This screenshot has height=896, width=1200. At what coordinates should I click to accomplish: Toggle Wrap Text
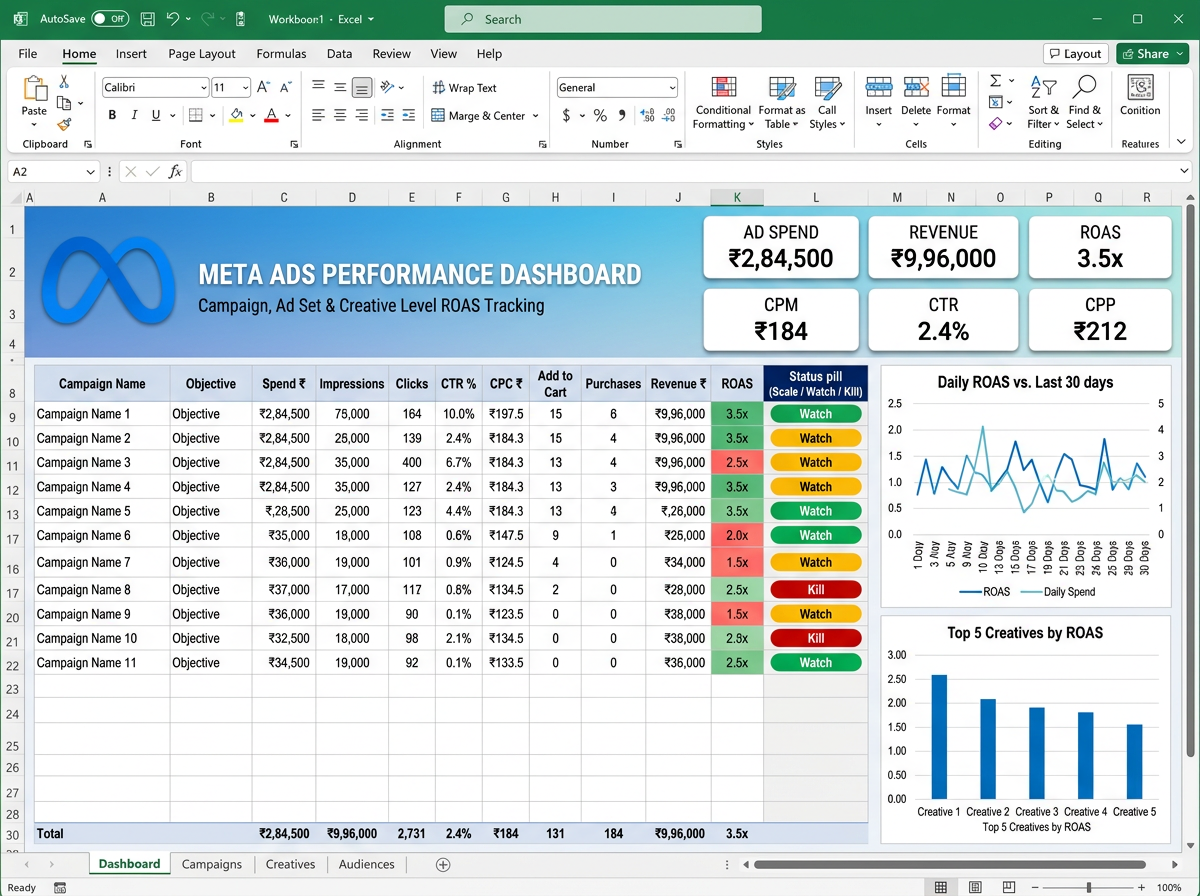click(x=464, y=88)
